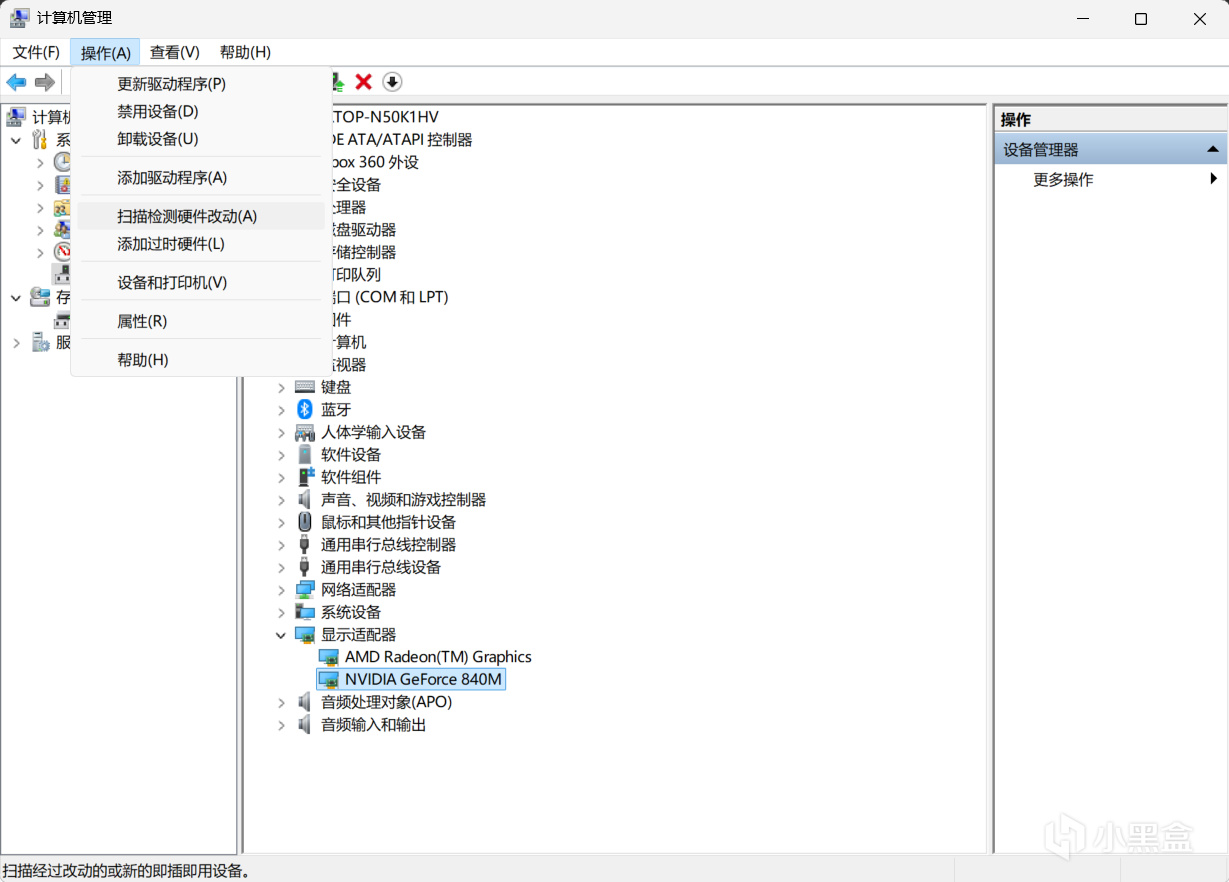Select the 系统设备 label in device tree
The height and width of the screenshot is (882, 1229).
[351, 612]
